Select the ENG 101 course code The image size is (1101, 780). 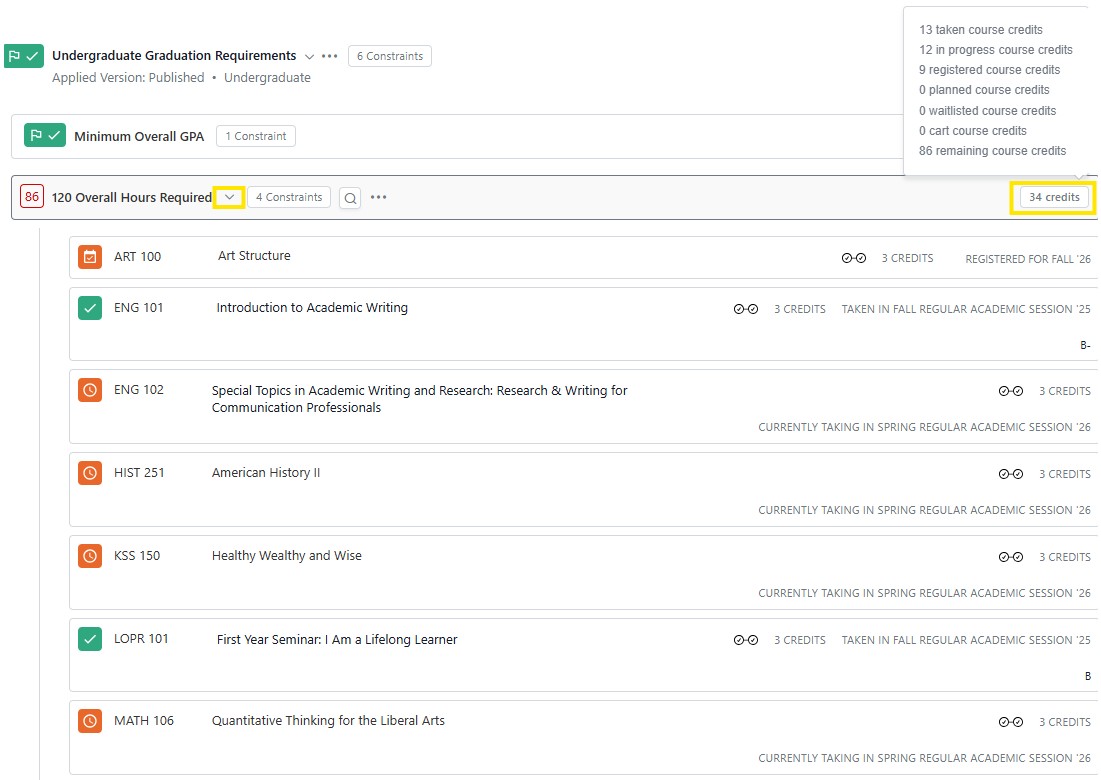tap(138, 308)
